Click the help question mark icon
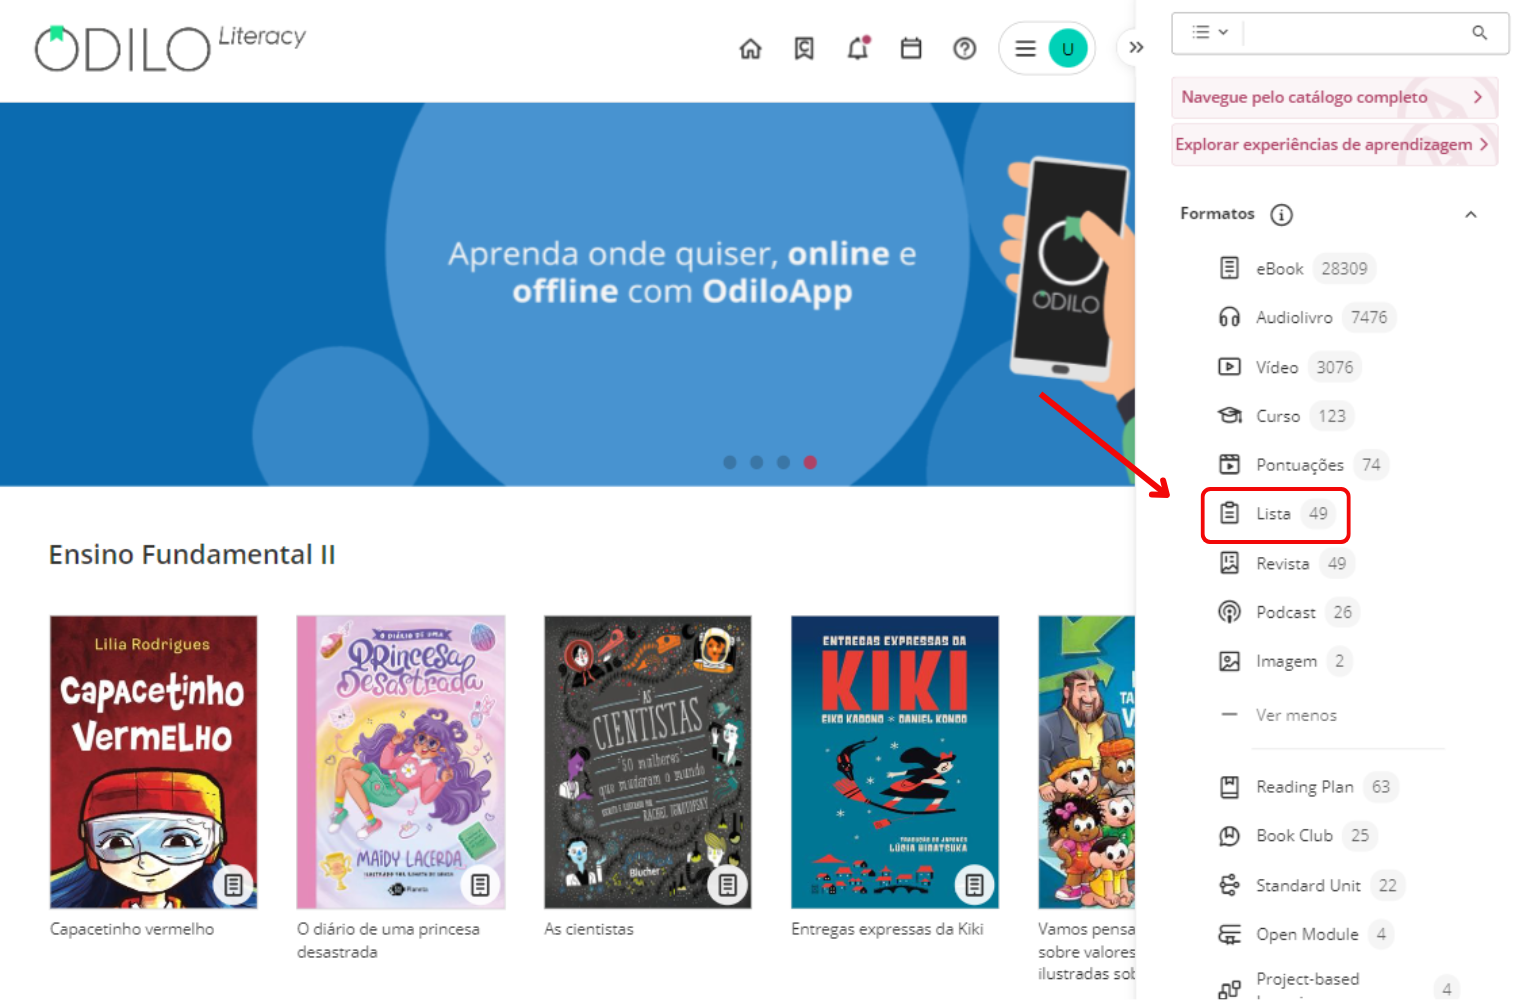 pos(965,48)
